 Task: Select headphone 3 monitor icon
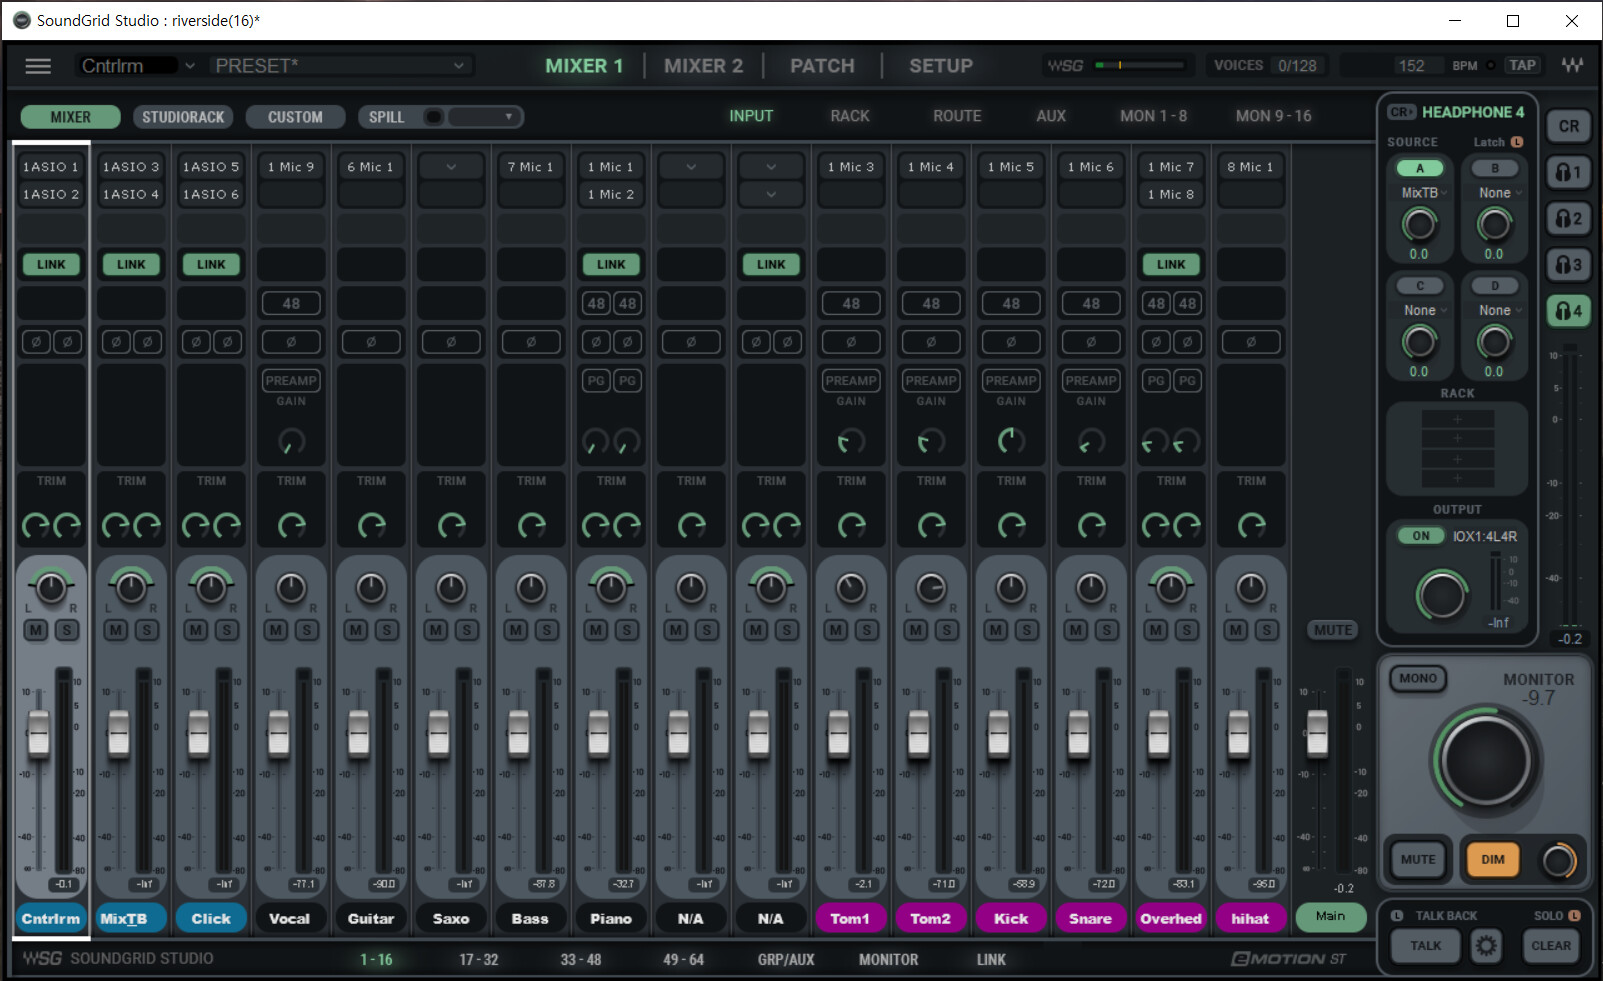click(x=1568, y=265)
